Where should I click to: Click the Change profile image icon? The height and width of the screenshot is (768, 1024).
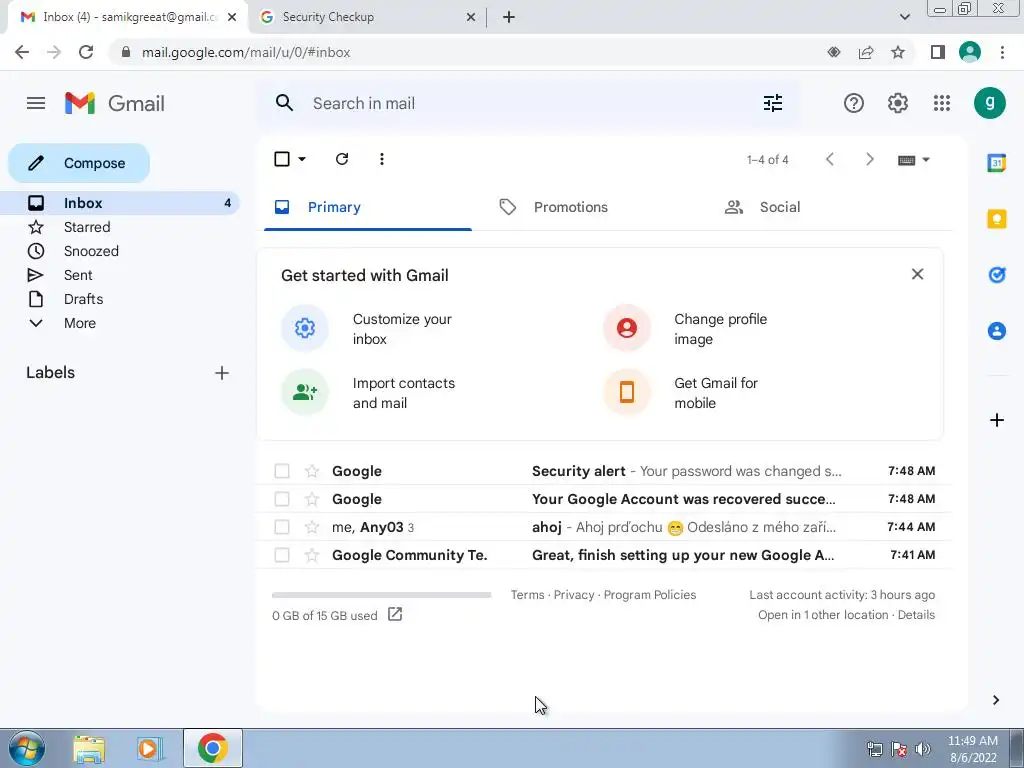coord(627,328)
